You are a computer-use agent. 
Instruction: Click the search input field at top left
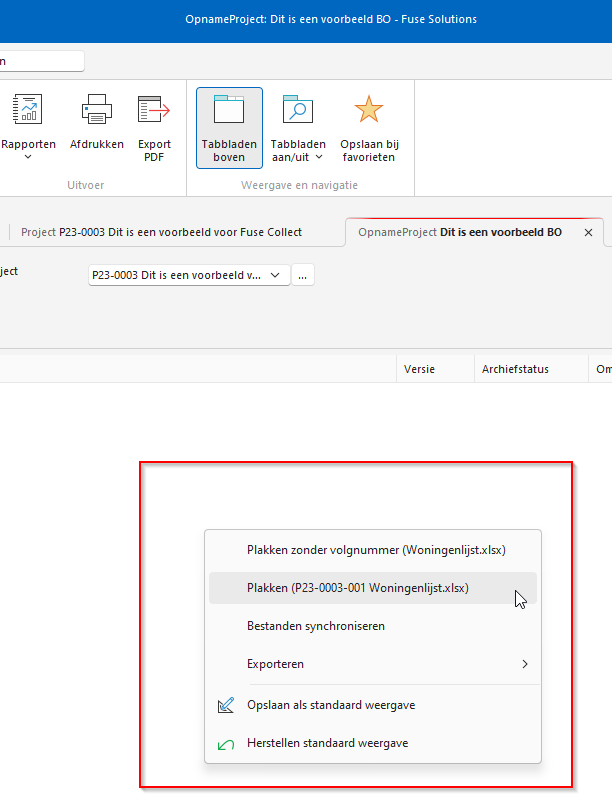[42, 61]
